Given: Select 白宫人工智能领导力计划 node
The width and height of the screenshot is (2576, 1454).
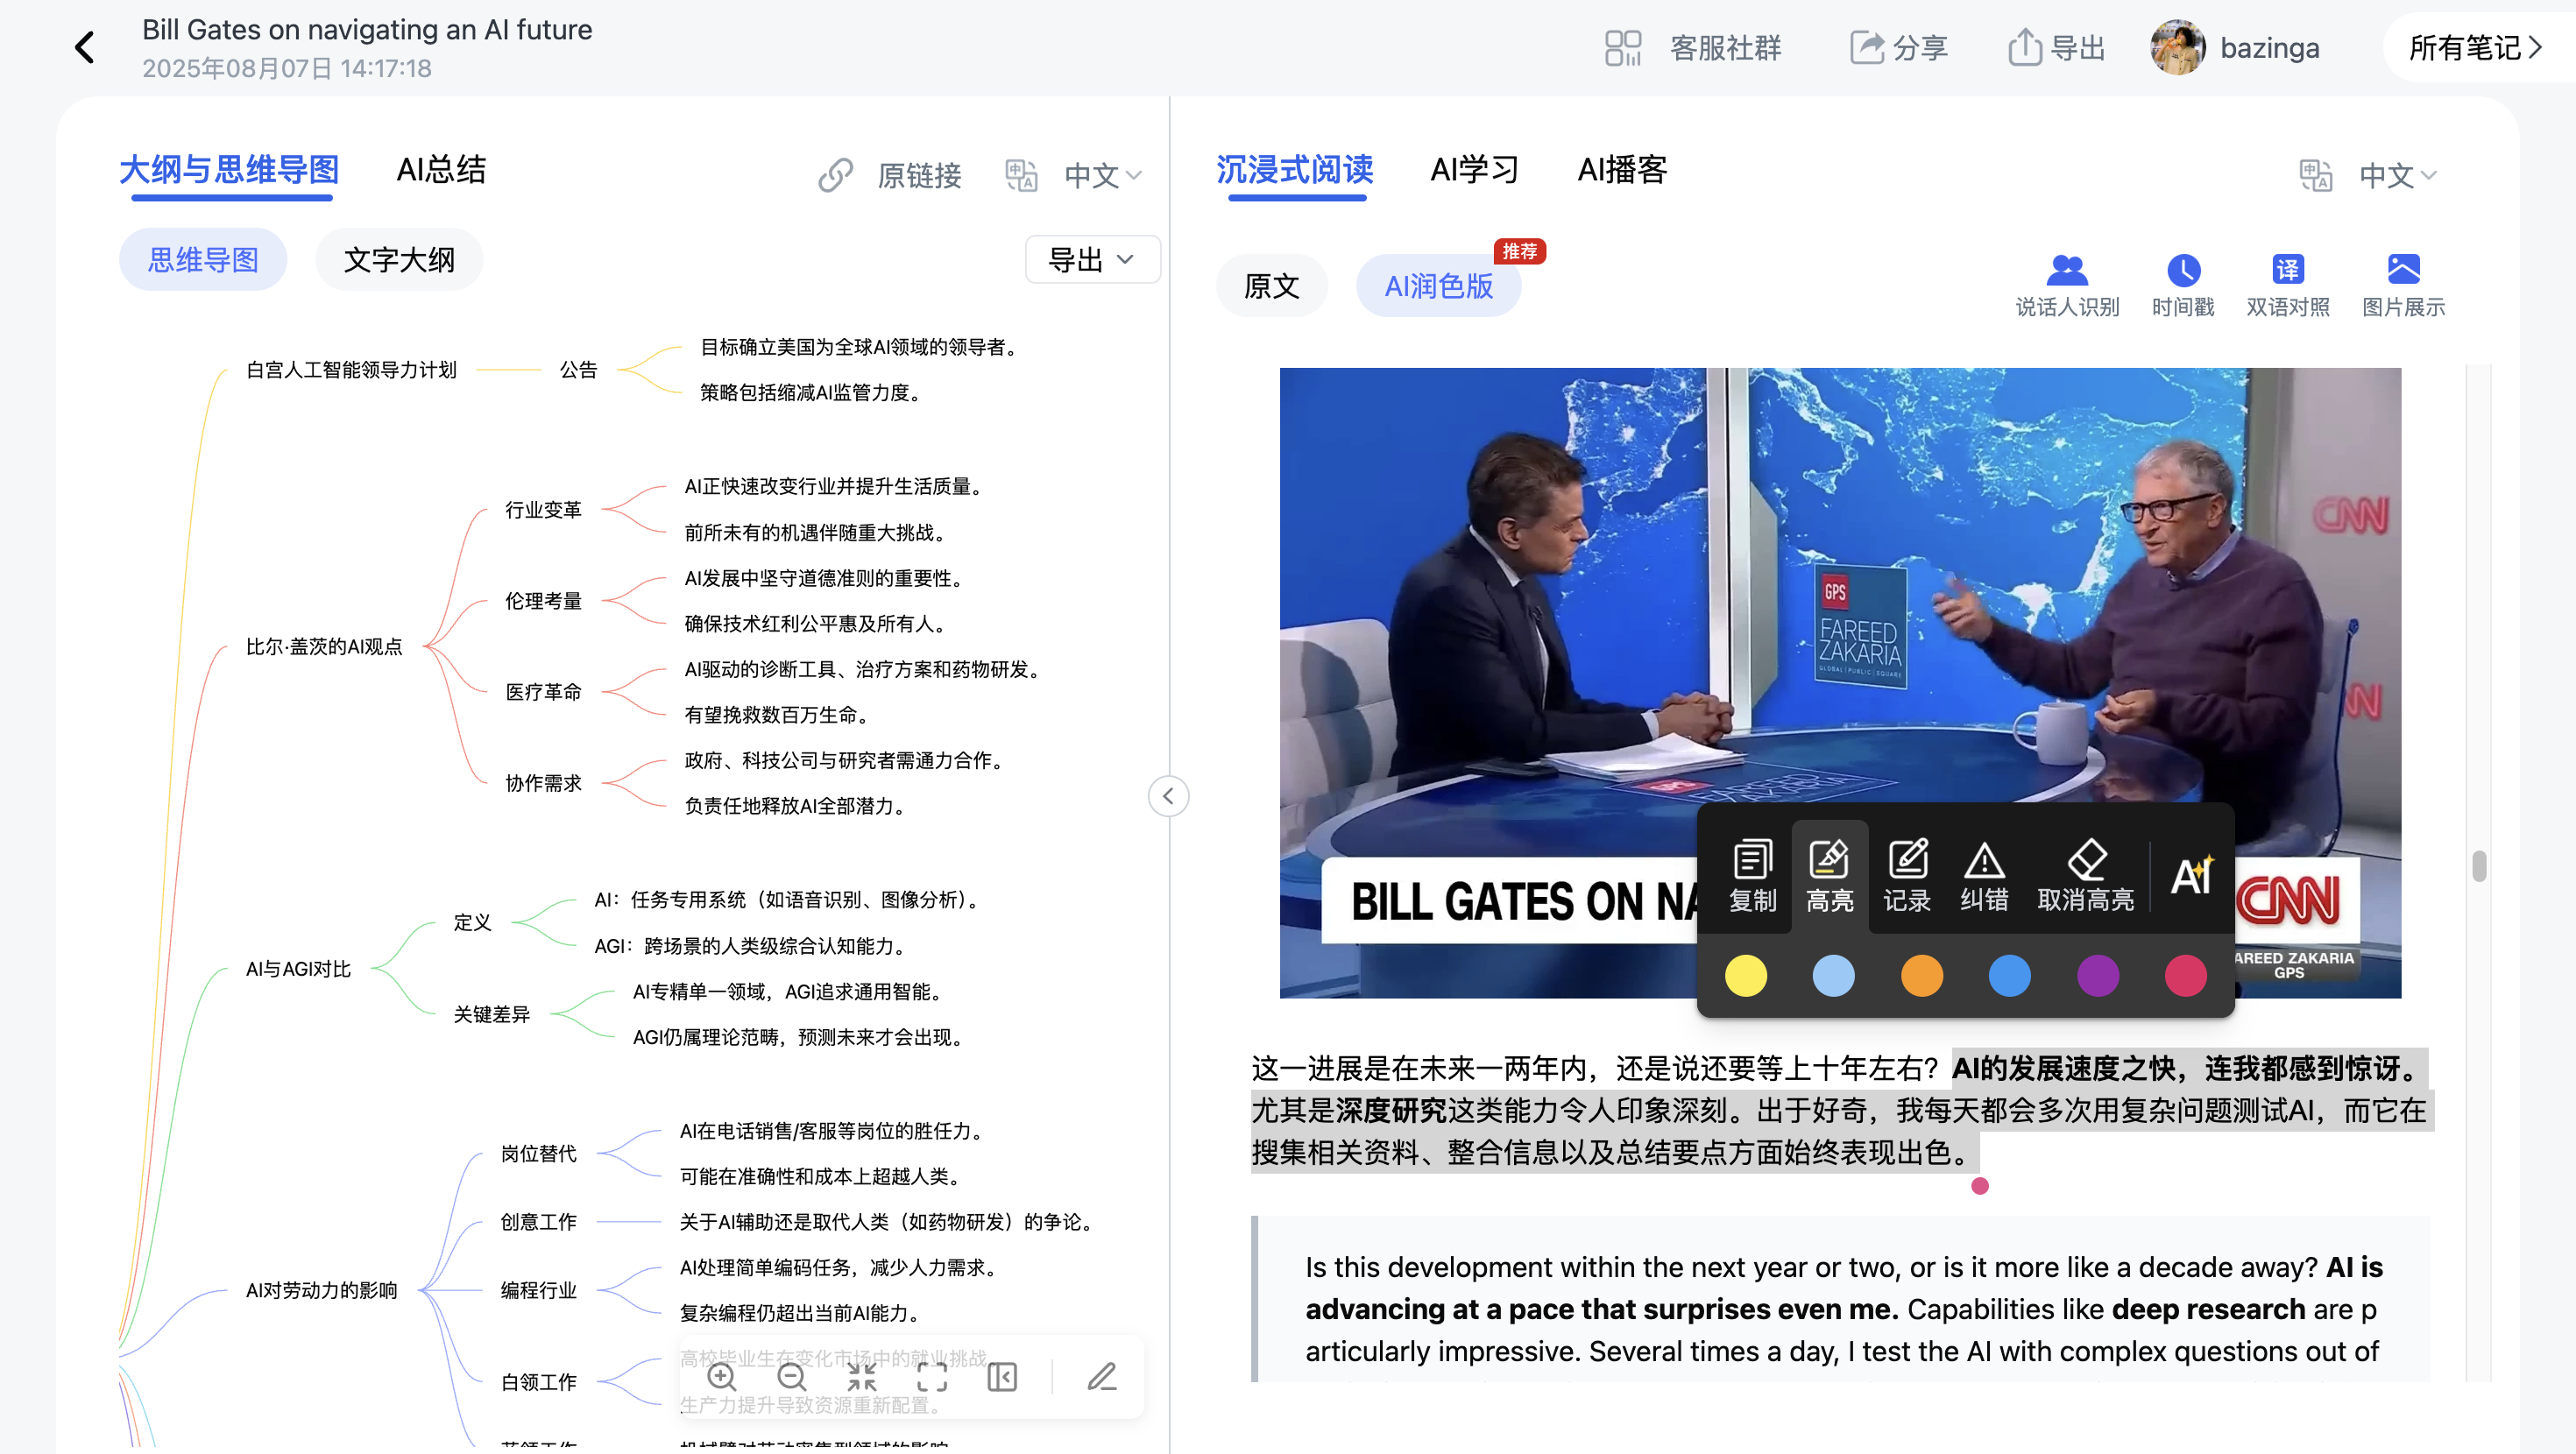Looking at the screenshot, I should point(351,370).
